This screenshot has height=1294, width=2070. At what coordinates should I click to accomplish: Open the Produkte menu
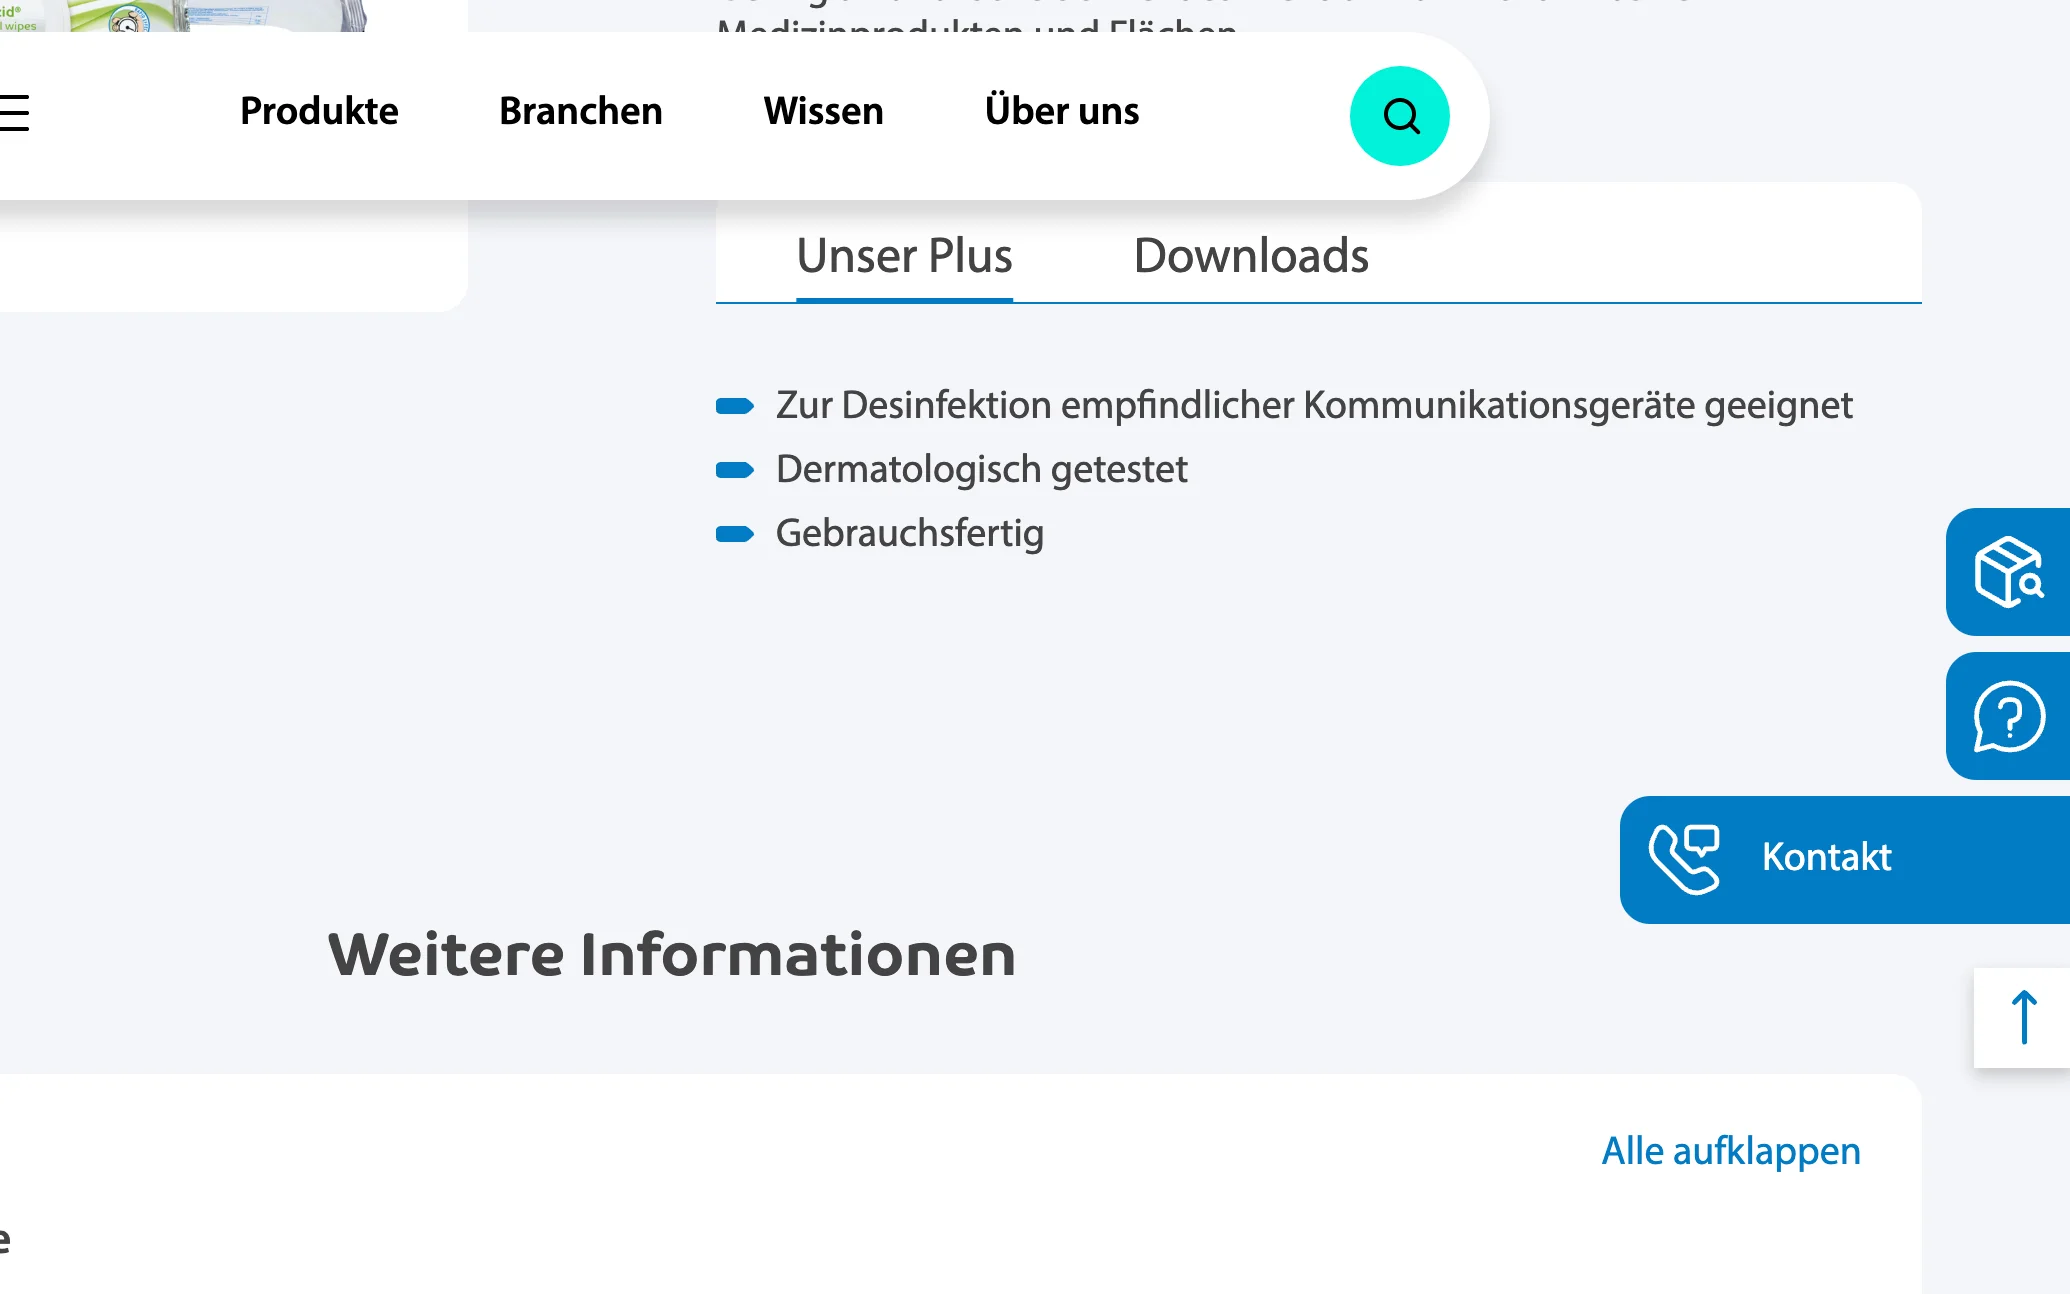(319, 111)
